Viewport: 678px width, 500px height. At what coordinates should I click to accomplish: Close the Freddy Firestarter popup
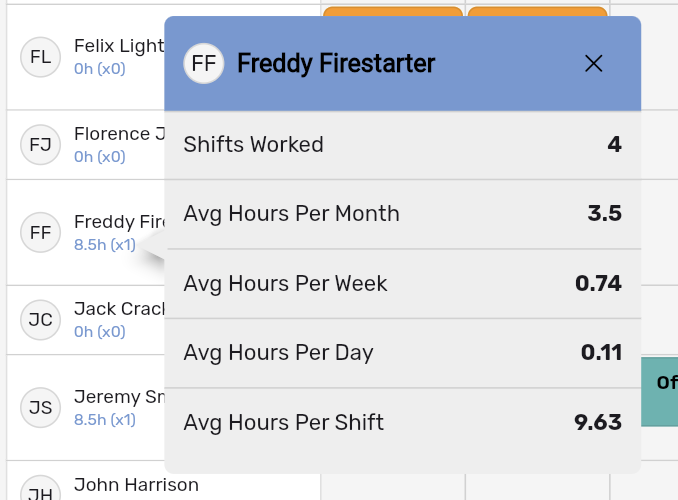(593, 64)
